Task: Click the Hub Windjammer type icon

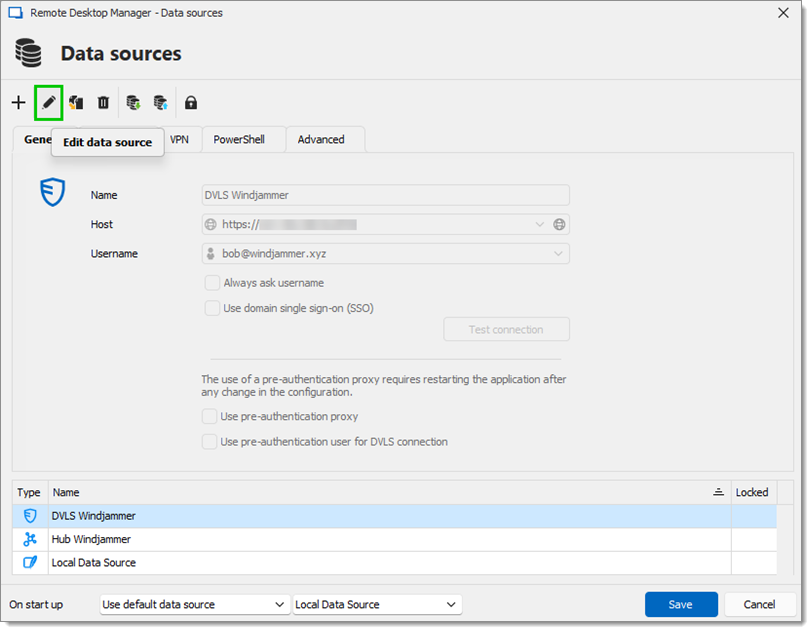Action: point(30,539)
